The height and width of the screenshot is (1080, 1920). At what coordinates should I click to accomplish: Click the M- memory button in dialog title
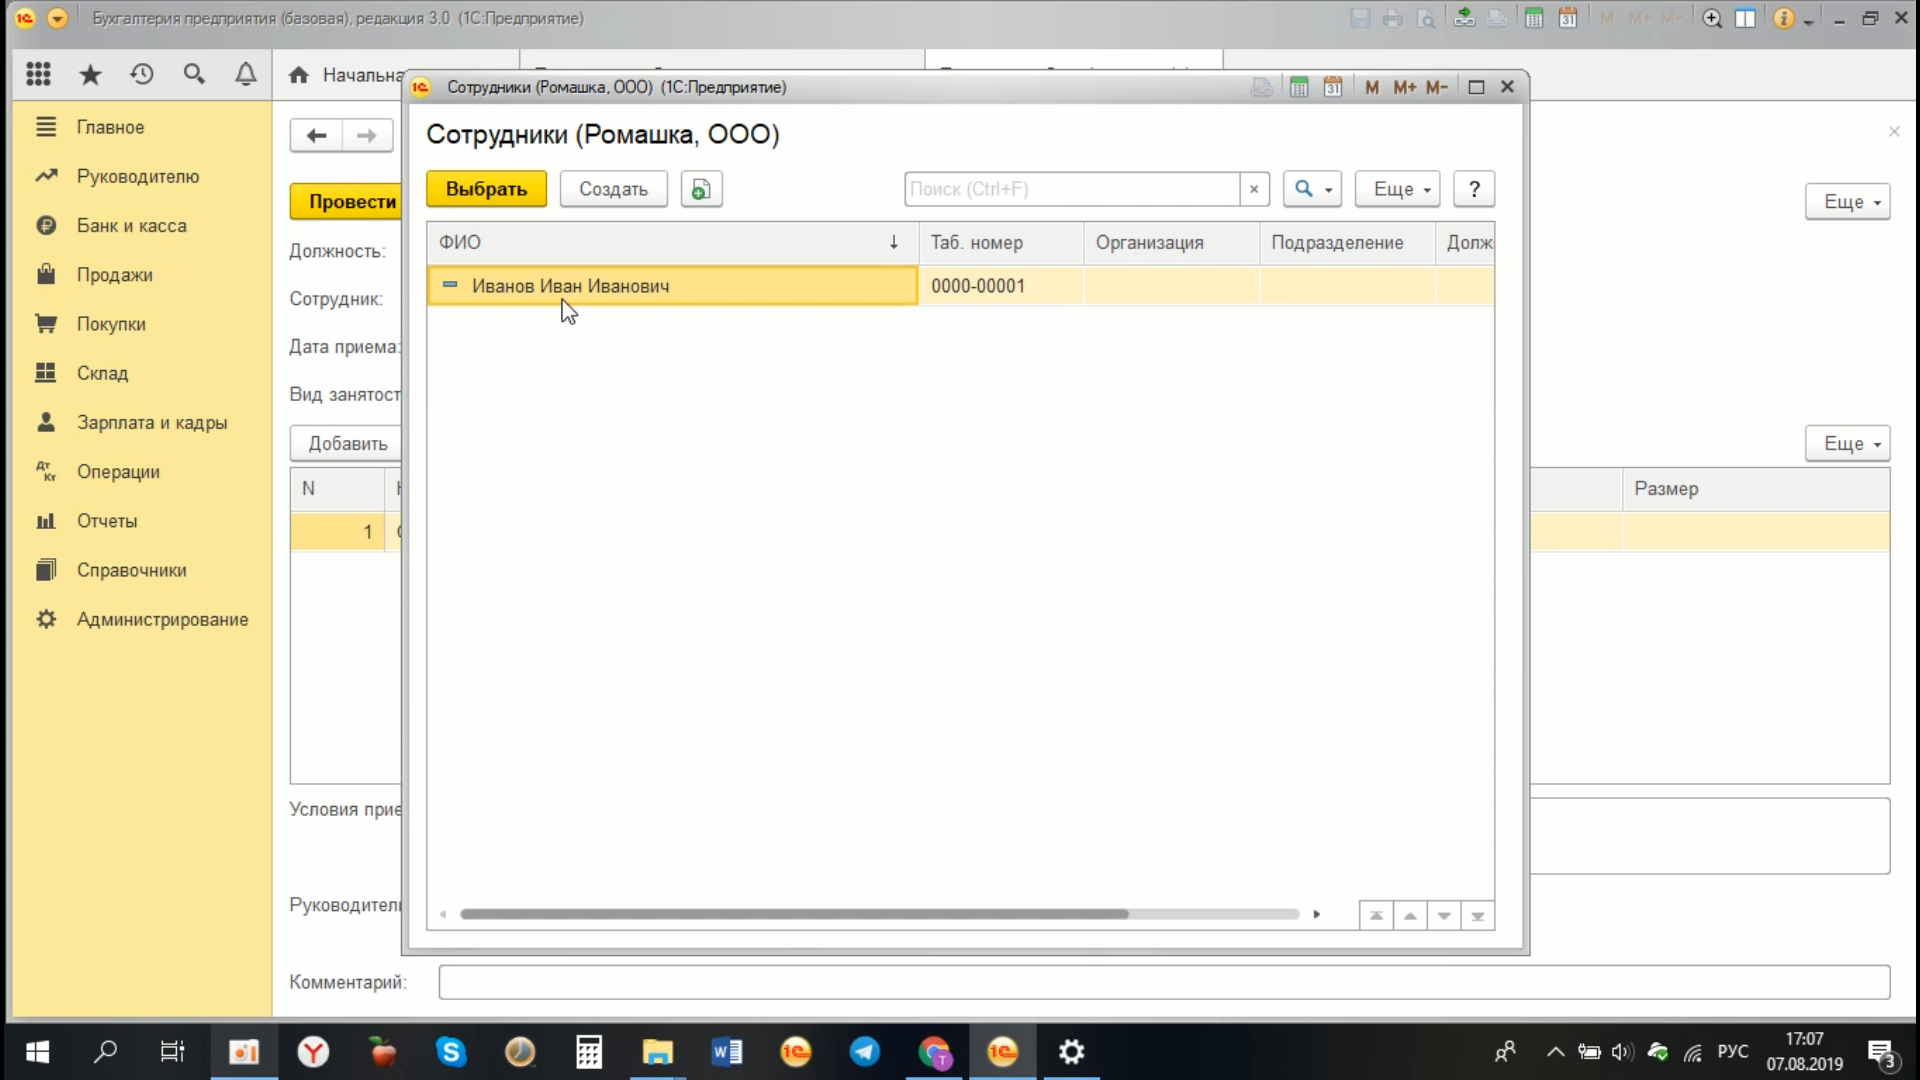1437,87
